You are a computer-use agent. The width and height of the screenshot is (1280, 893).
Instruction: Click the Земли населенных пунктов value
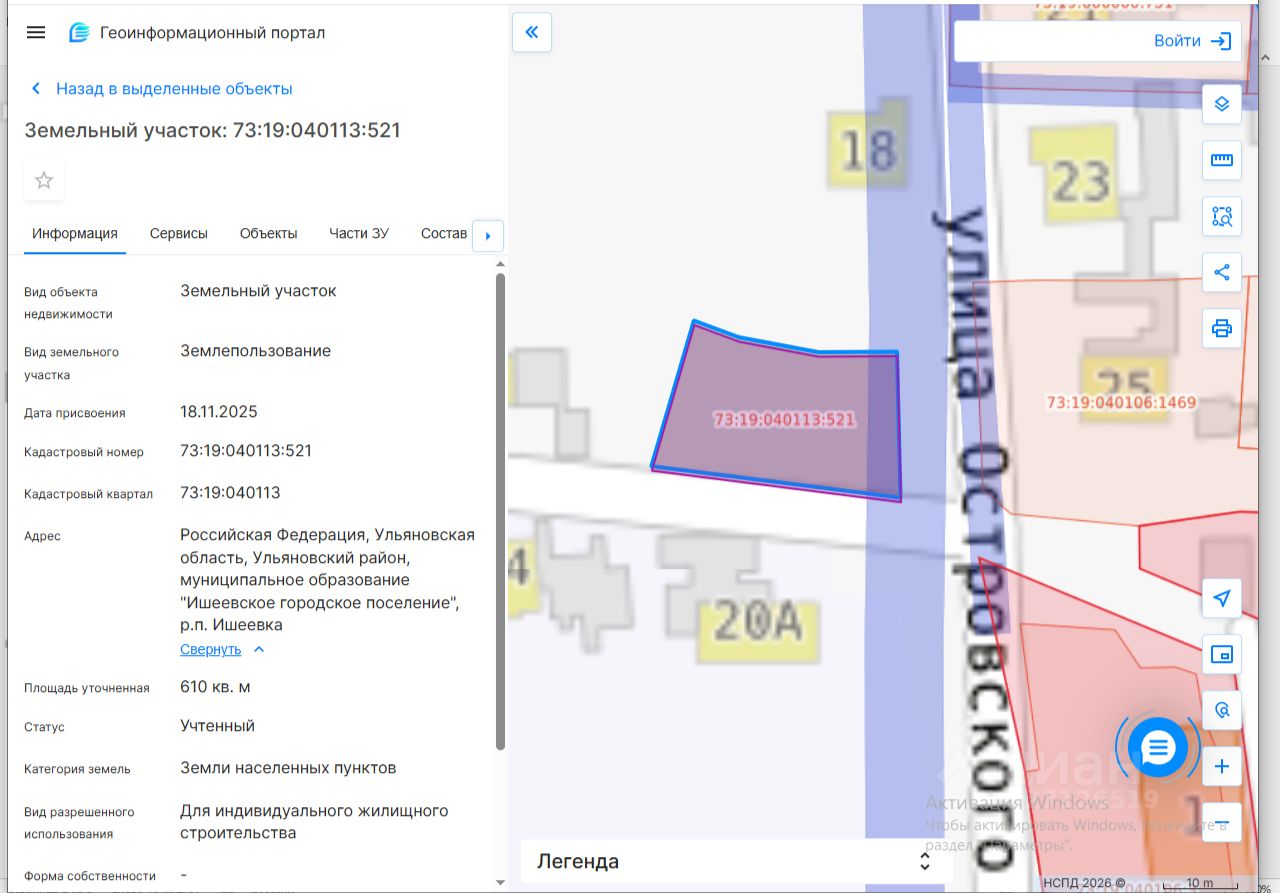(x=288, y=768)
